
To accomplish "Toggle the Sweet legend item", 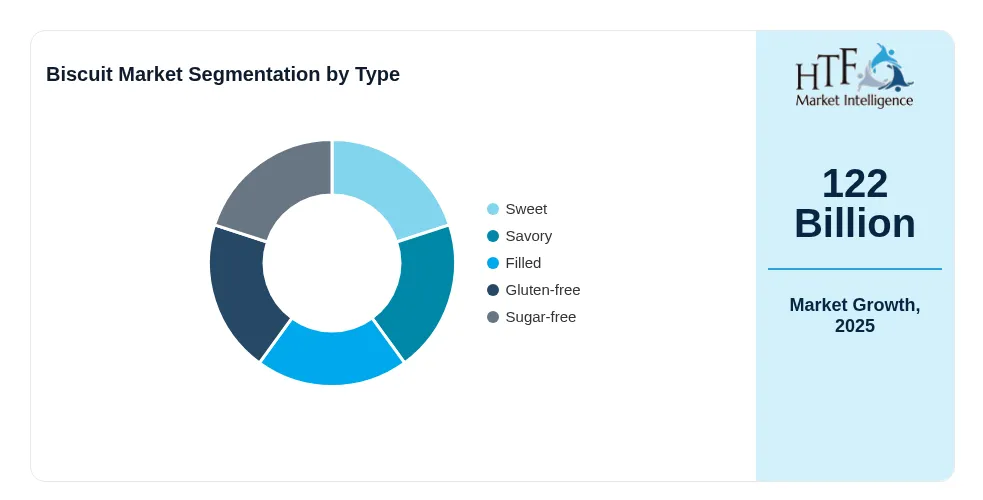I will 517,209.
